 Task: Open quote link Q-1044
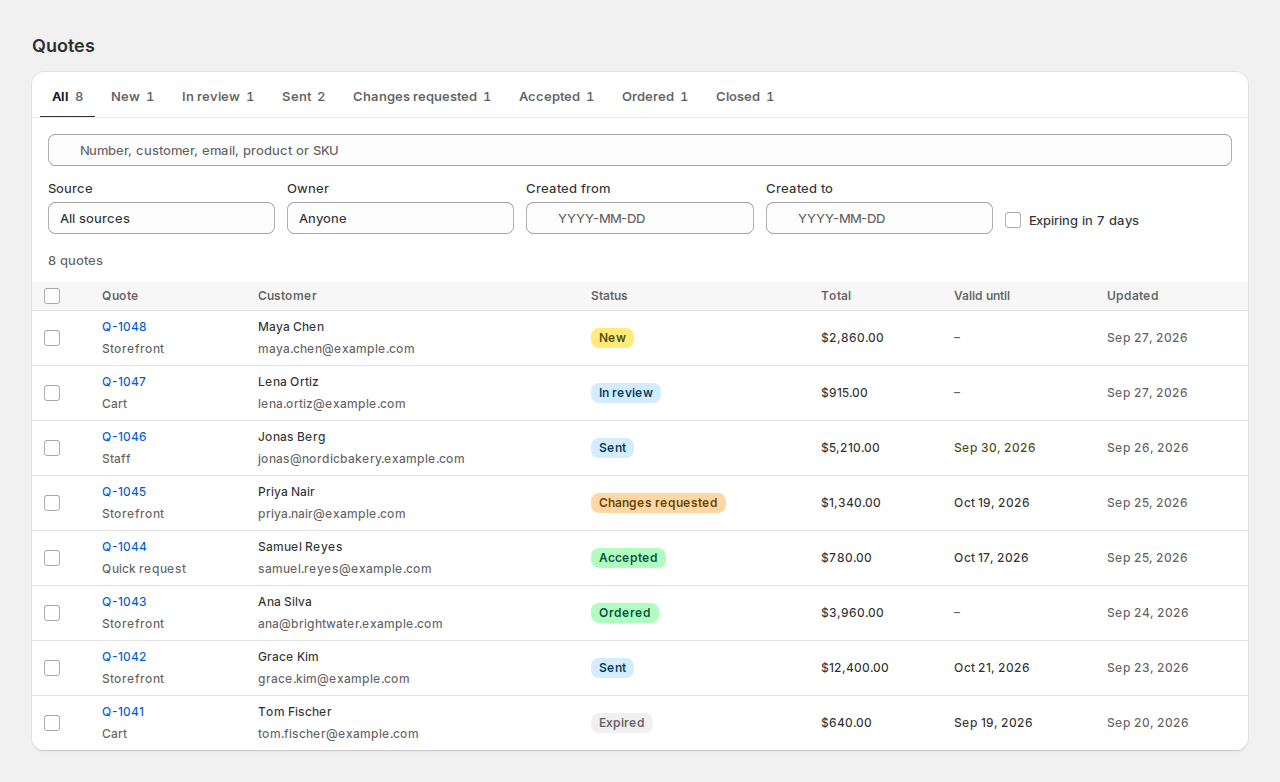point(124,547)
